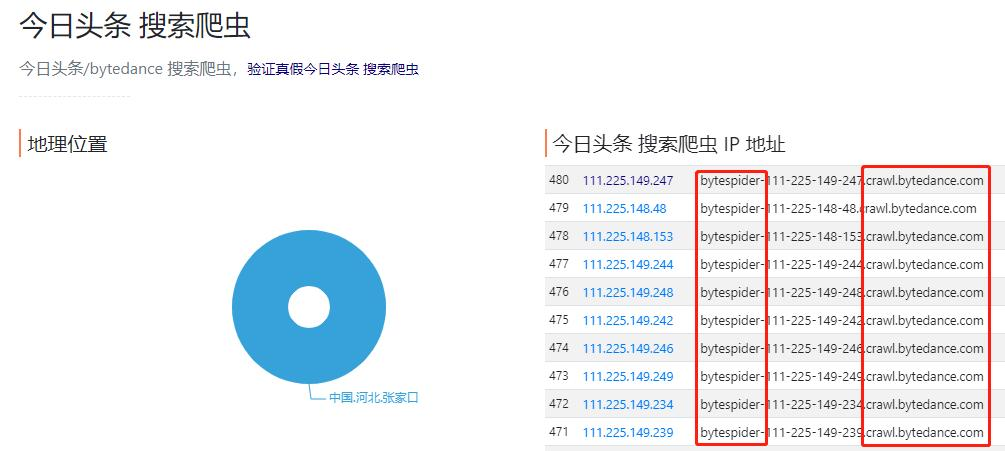Open IP address 111.225.149.248
The image size is (1005, 451).
pyautogui.click(x=628, y=293)
